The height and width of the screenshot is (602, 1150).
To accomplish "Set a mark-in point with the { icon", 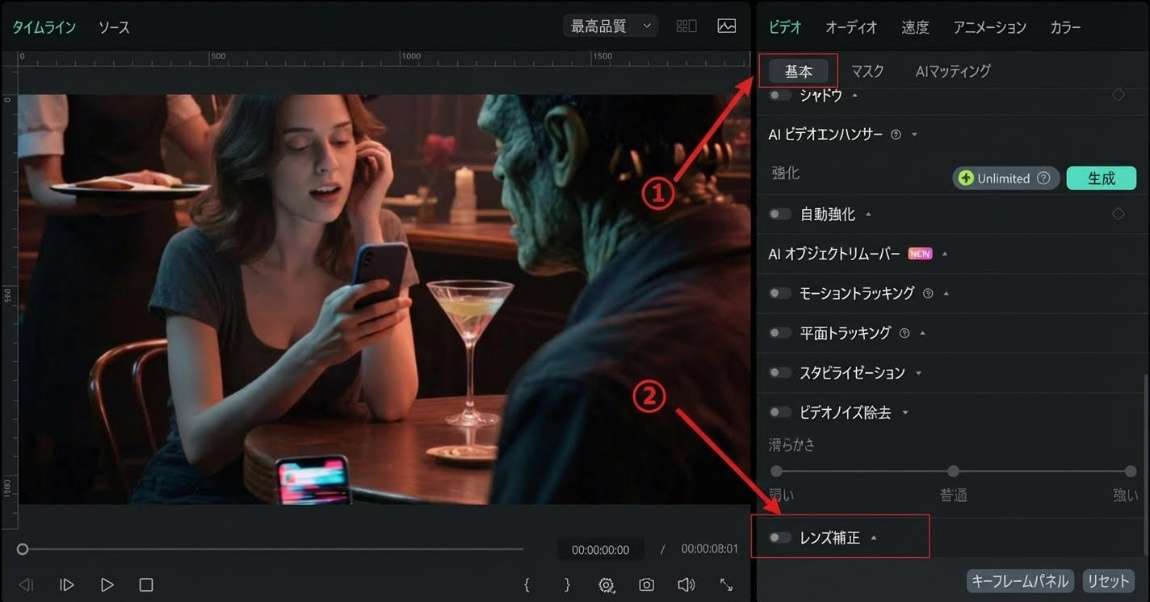I will pyautogui.click(x=527, y=585).
